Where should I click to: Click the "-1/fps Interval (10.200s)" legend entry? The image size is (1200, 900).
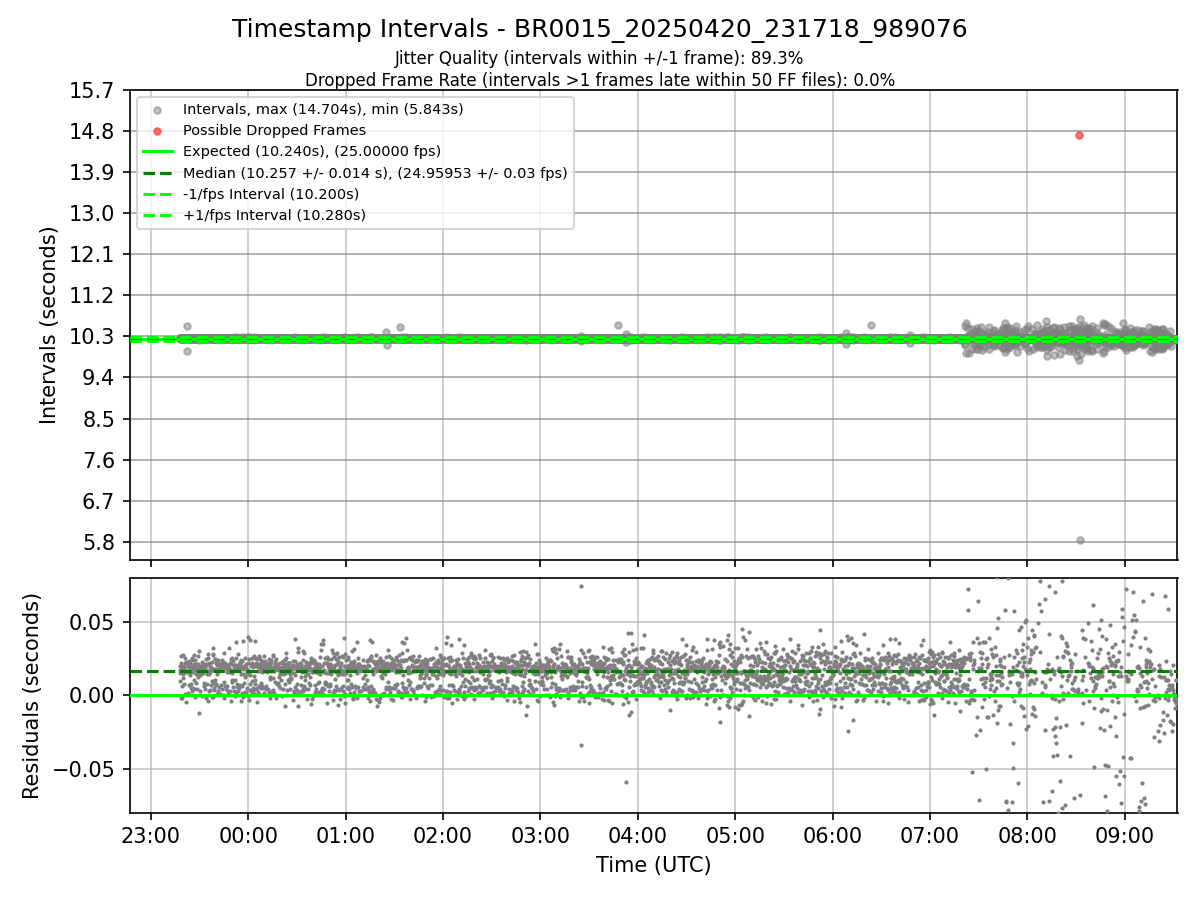270,194
